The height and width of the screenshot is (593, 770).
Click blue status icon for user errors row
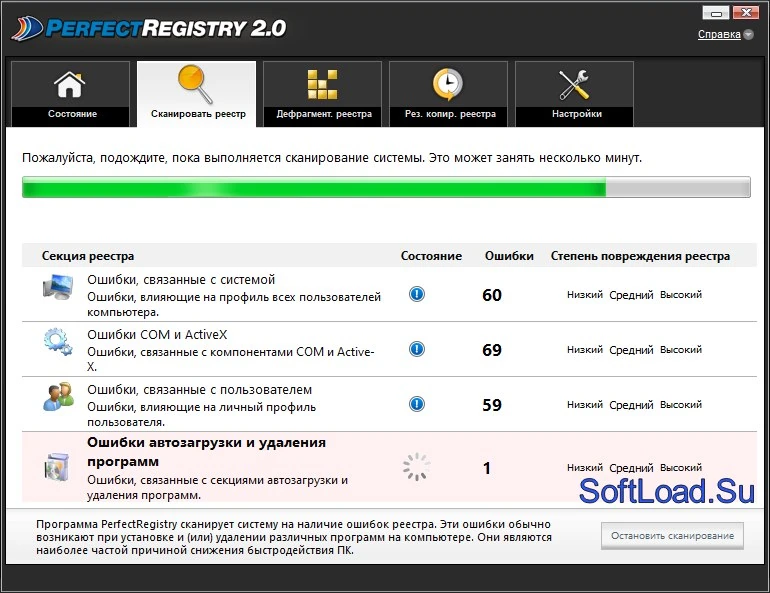click(x=417, y=404)
